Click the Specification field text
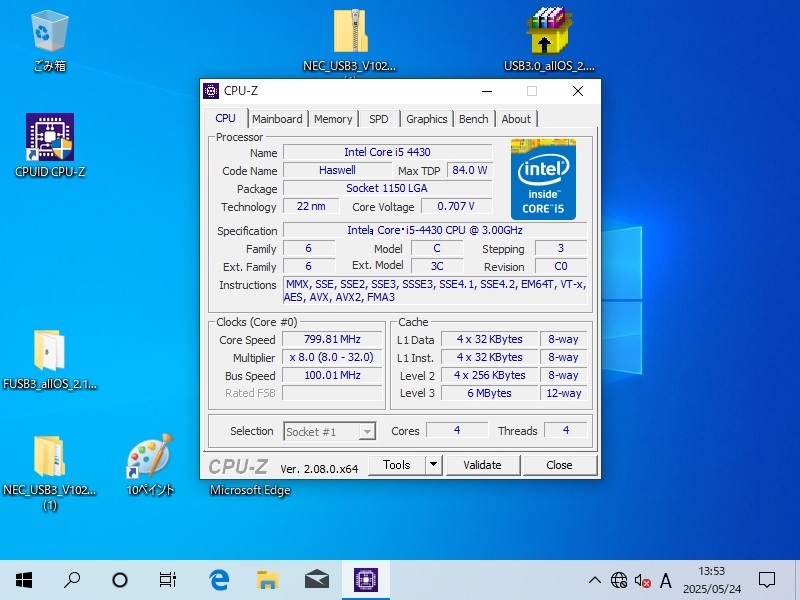Image resolution: width=800 pixels, height=600 pixels. tap(435, 230)
